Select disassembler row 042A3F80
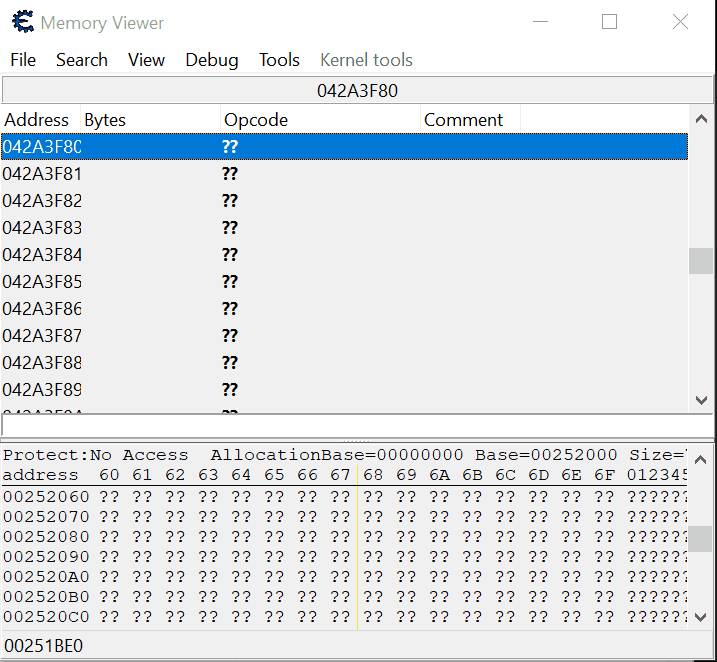Screen dimensions: 717x662 tap(42, 147)
